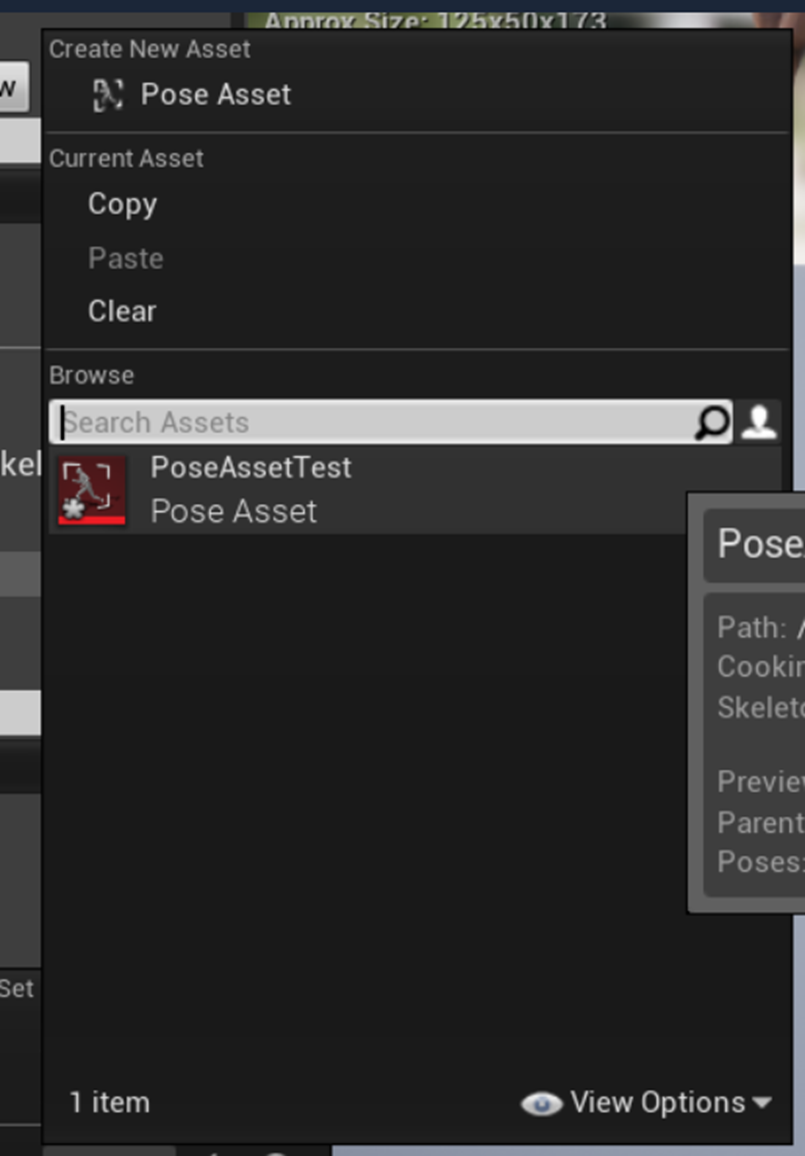Image resolution: width=805 pixels, height=1156 pixels.
Task: Expand View Options via its arrow
Action: 762,1104
